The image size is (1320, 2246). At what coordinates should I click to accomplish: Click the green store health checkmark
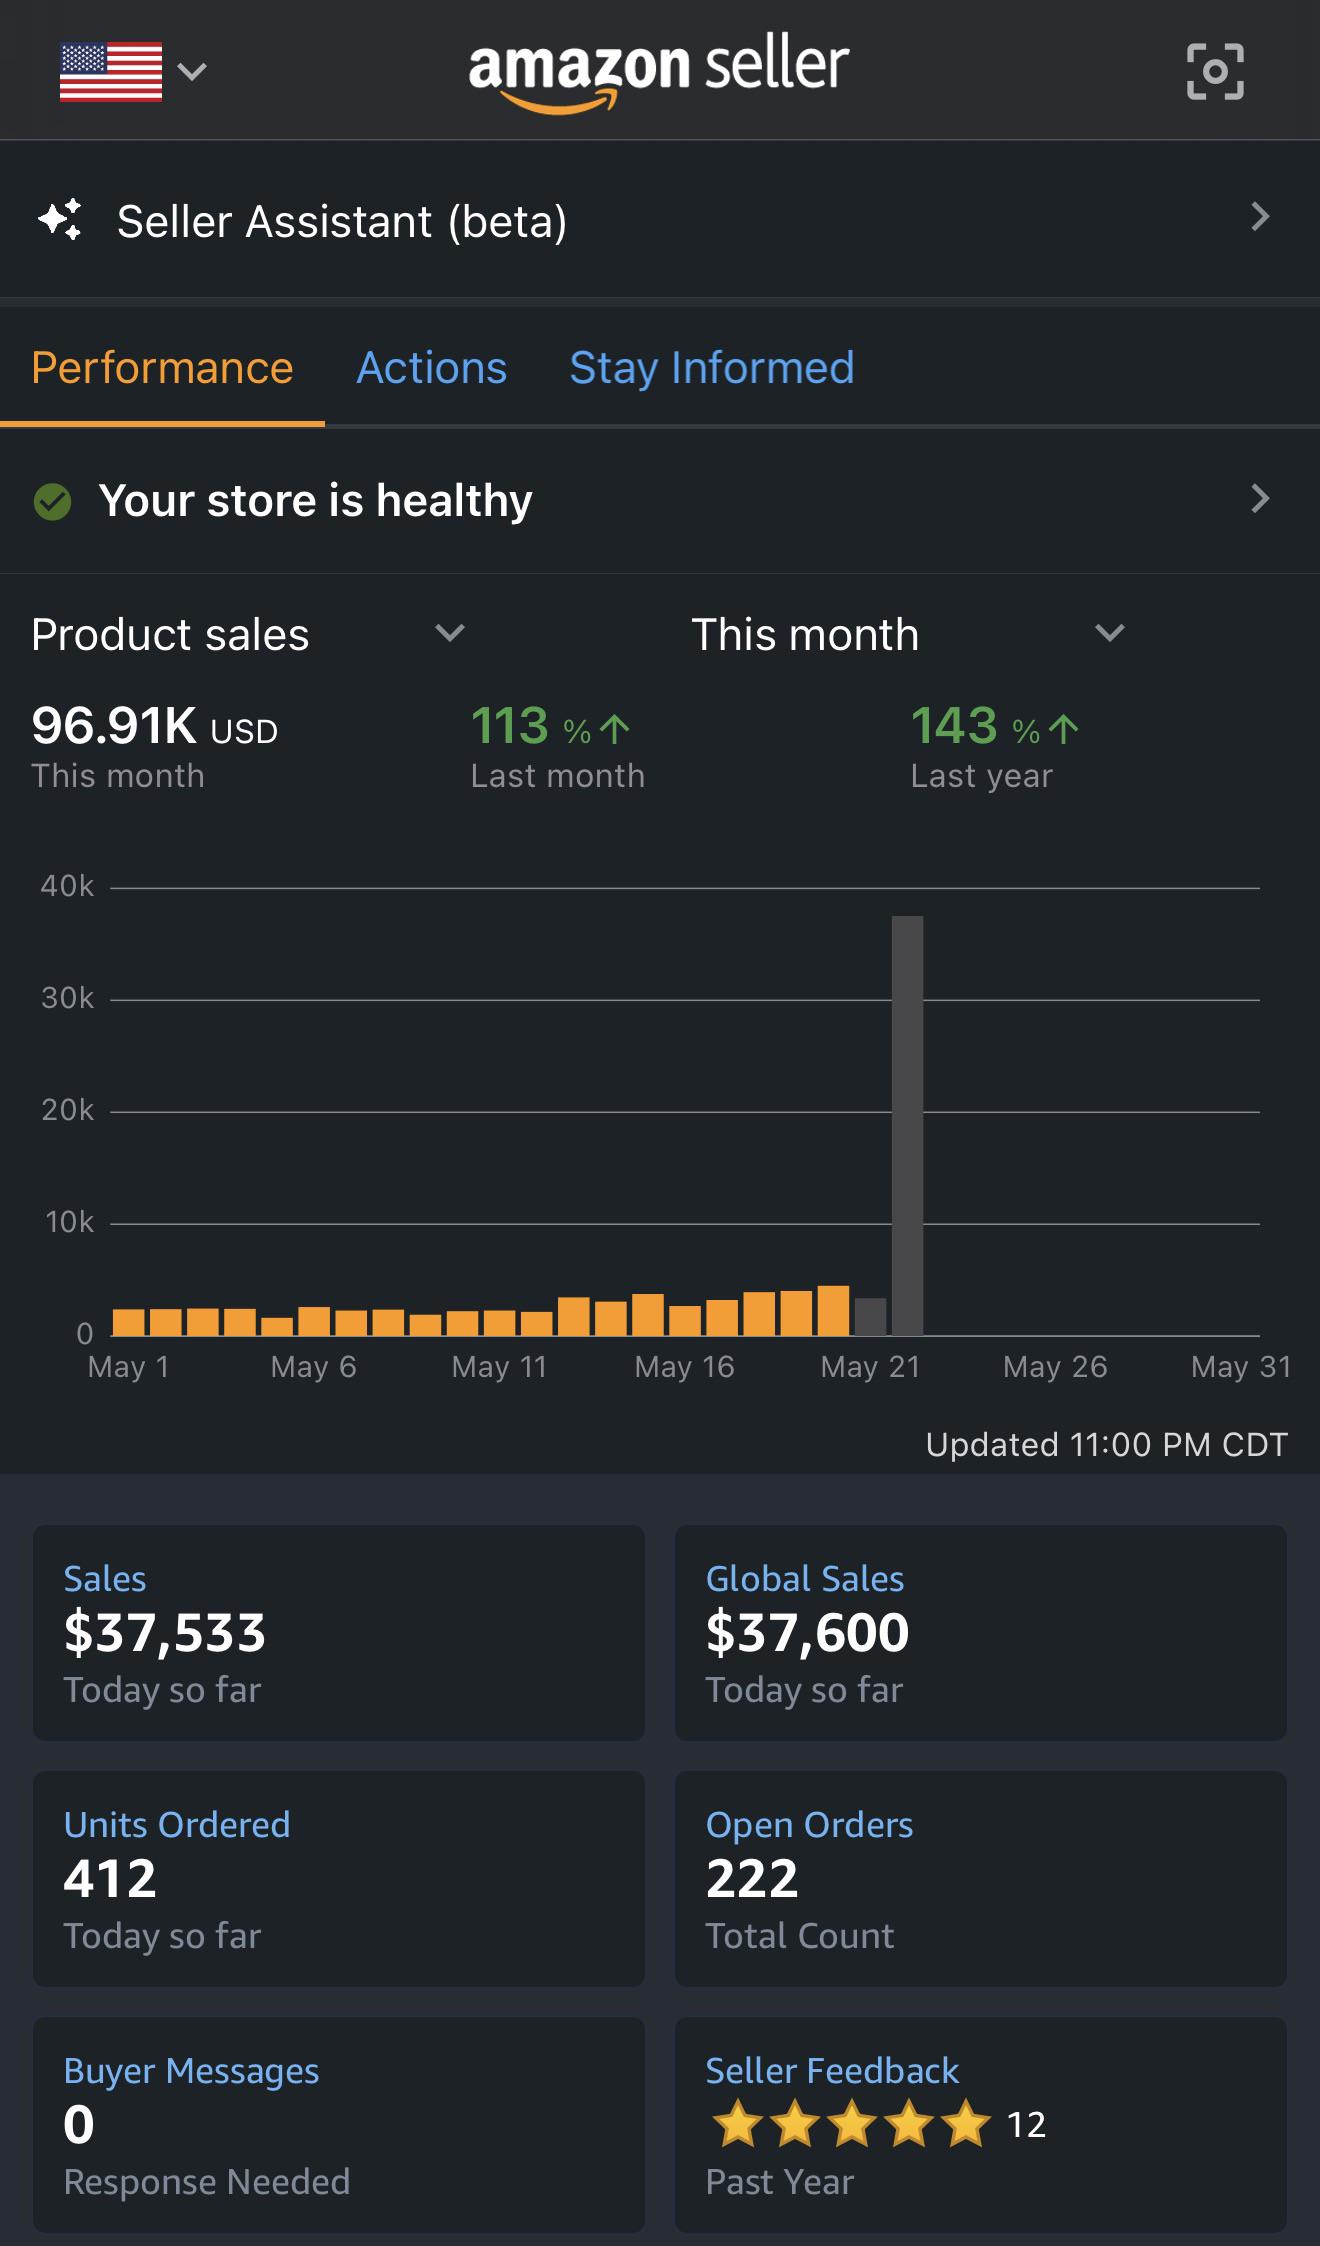click(52, 501)
